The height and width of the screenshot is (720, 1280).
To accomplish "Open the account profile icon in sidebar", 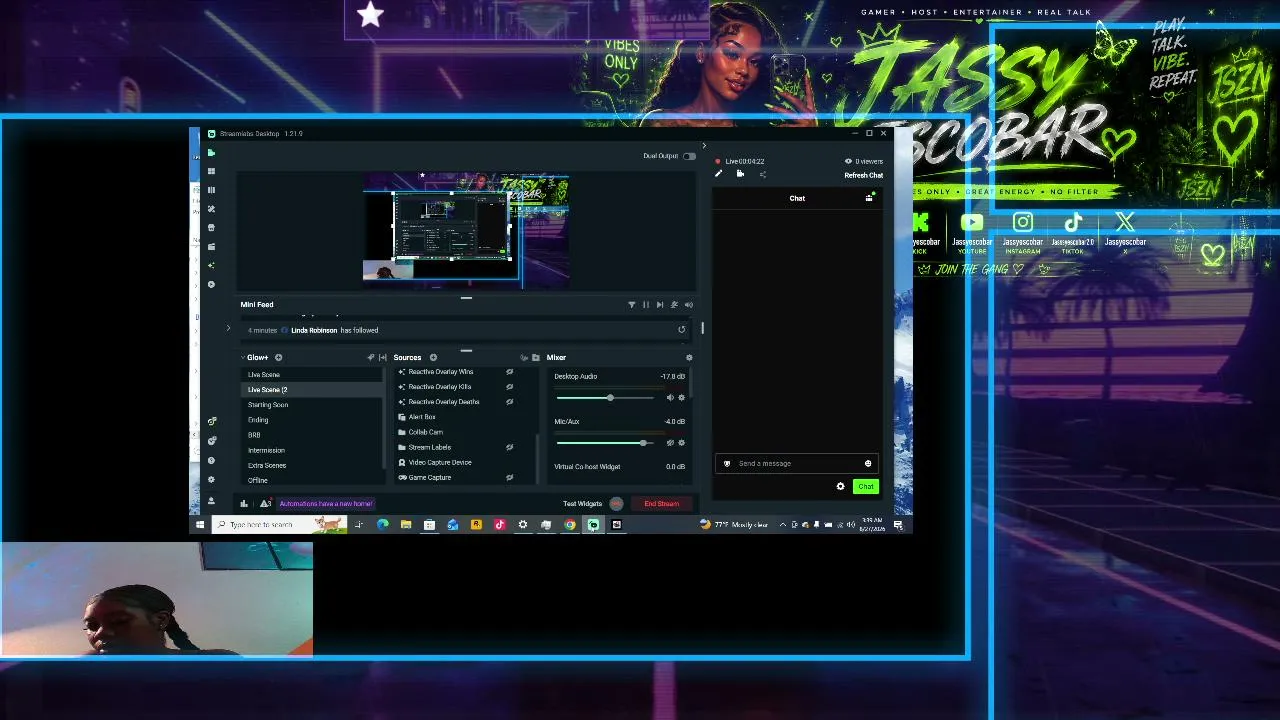I will [211, 500].
